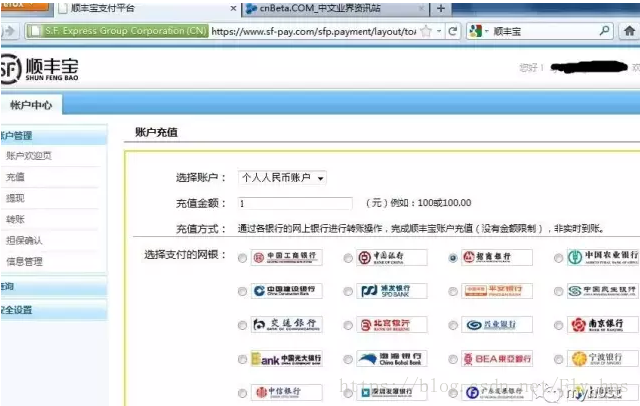Select the 宁波银行 radio button
The image size is (640, 406).
(558, 359)
